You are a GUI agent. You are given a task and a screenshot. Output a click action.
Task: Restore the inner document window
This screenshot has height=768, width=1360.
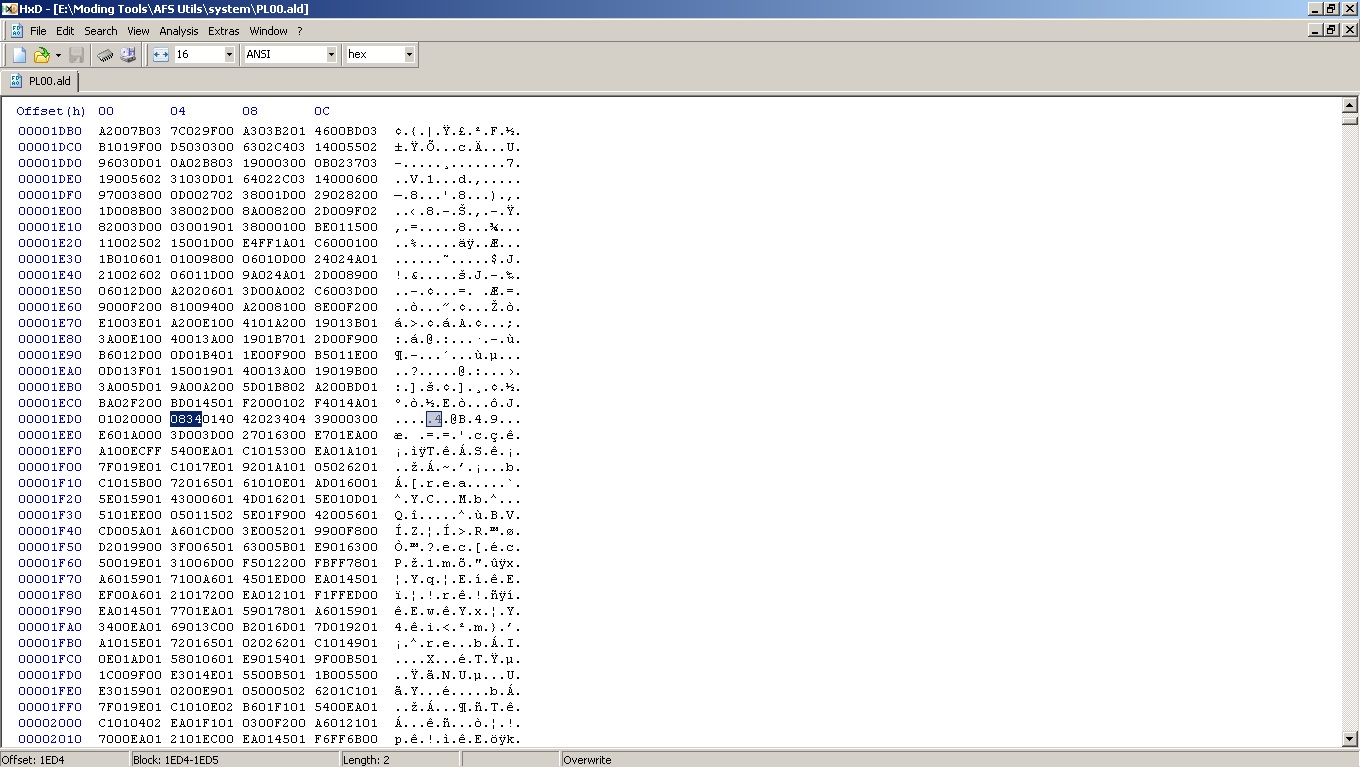[1331, 30]
